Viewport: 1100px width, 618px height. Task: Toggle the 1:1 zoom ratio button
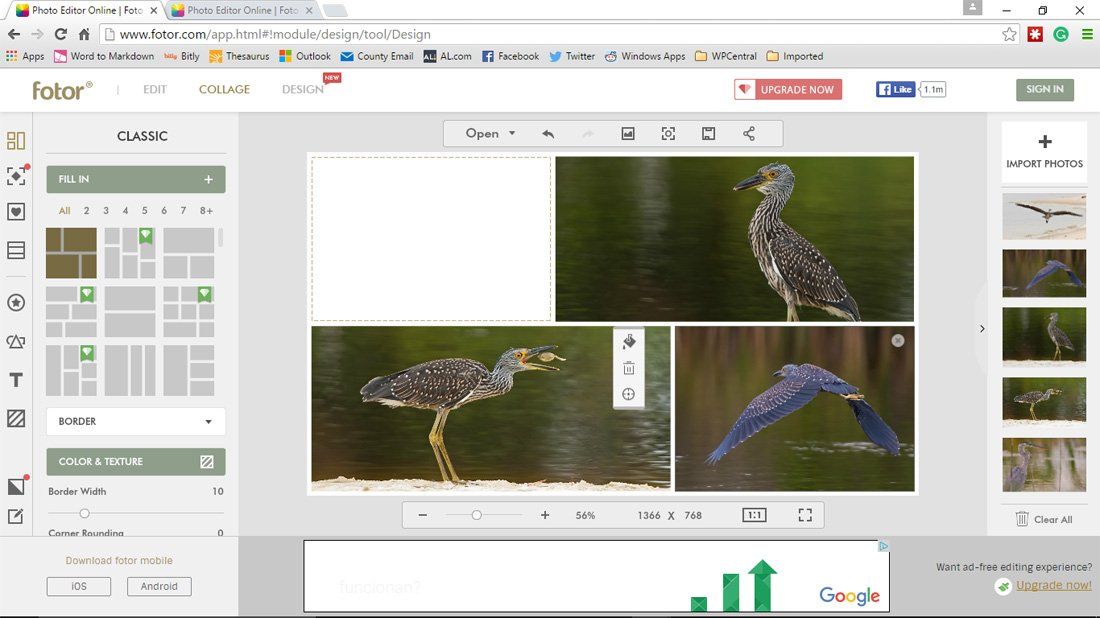pyautogui.click(x=754, y=514)
